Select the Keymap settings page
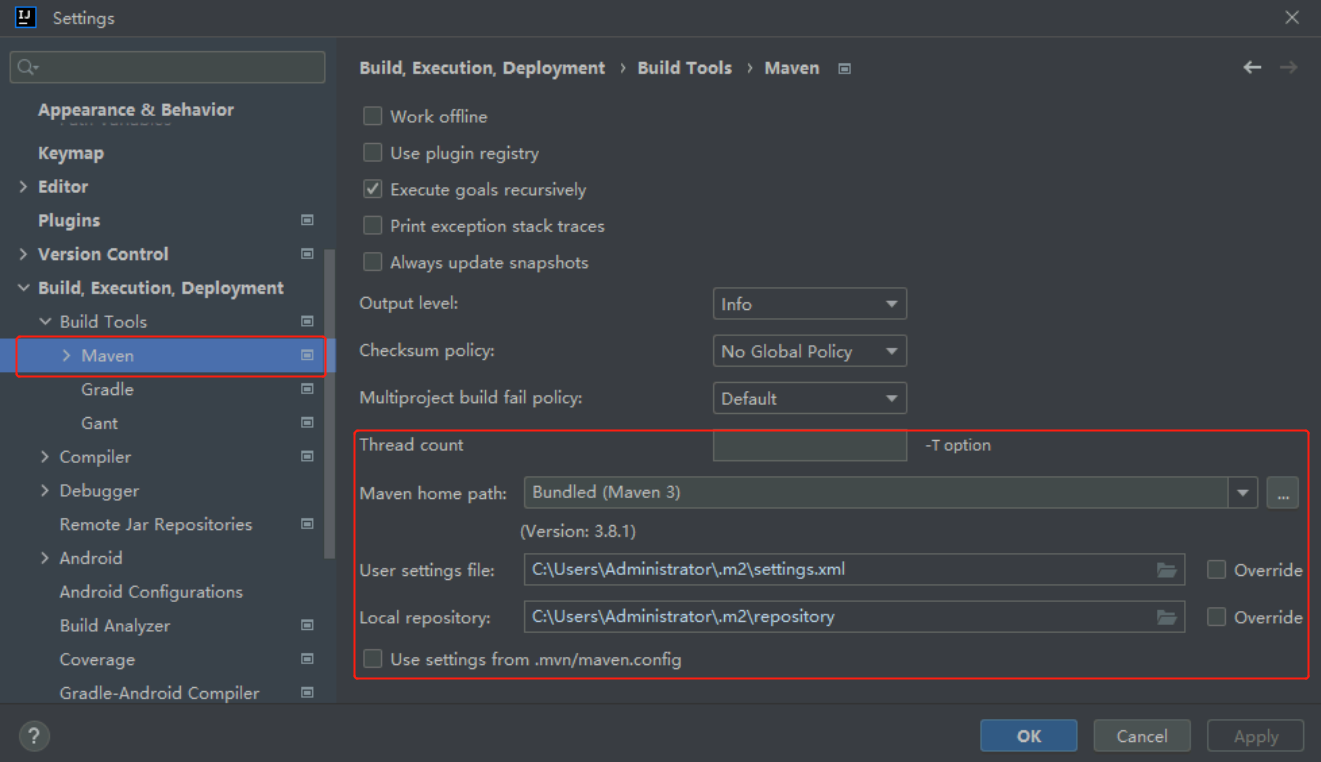The height and width of the screenshot is (762, 1321). pyautogui.click(x=71, y=153)
